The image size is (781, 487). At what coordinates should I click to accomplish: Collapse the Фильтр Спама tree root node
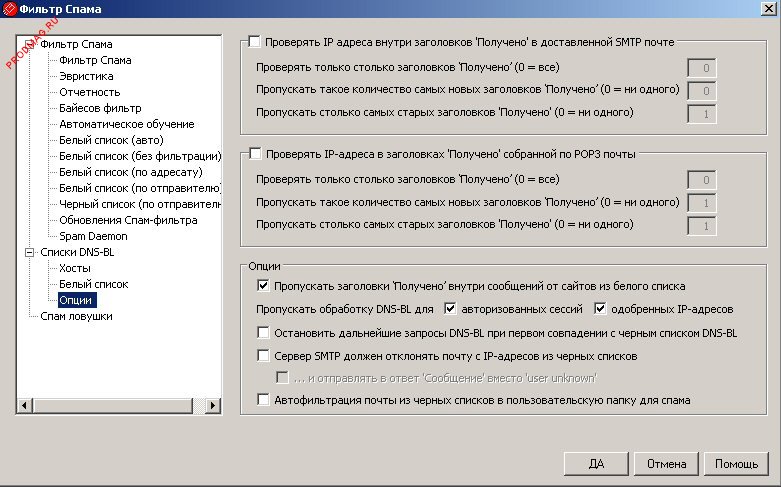[29, 44]
